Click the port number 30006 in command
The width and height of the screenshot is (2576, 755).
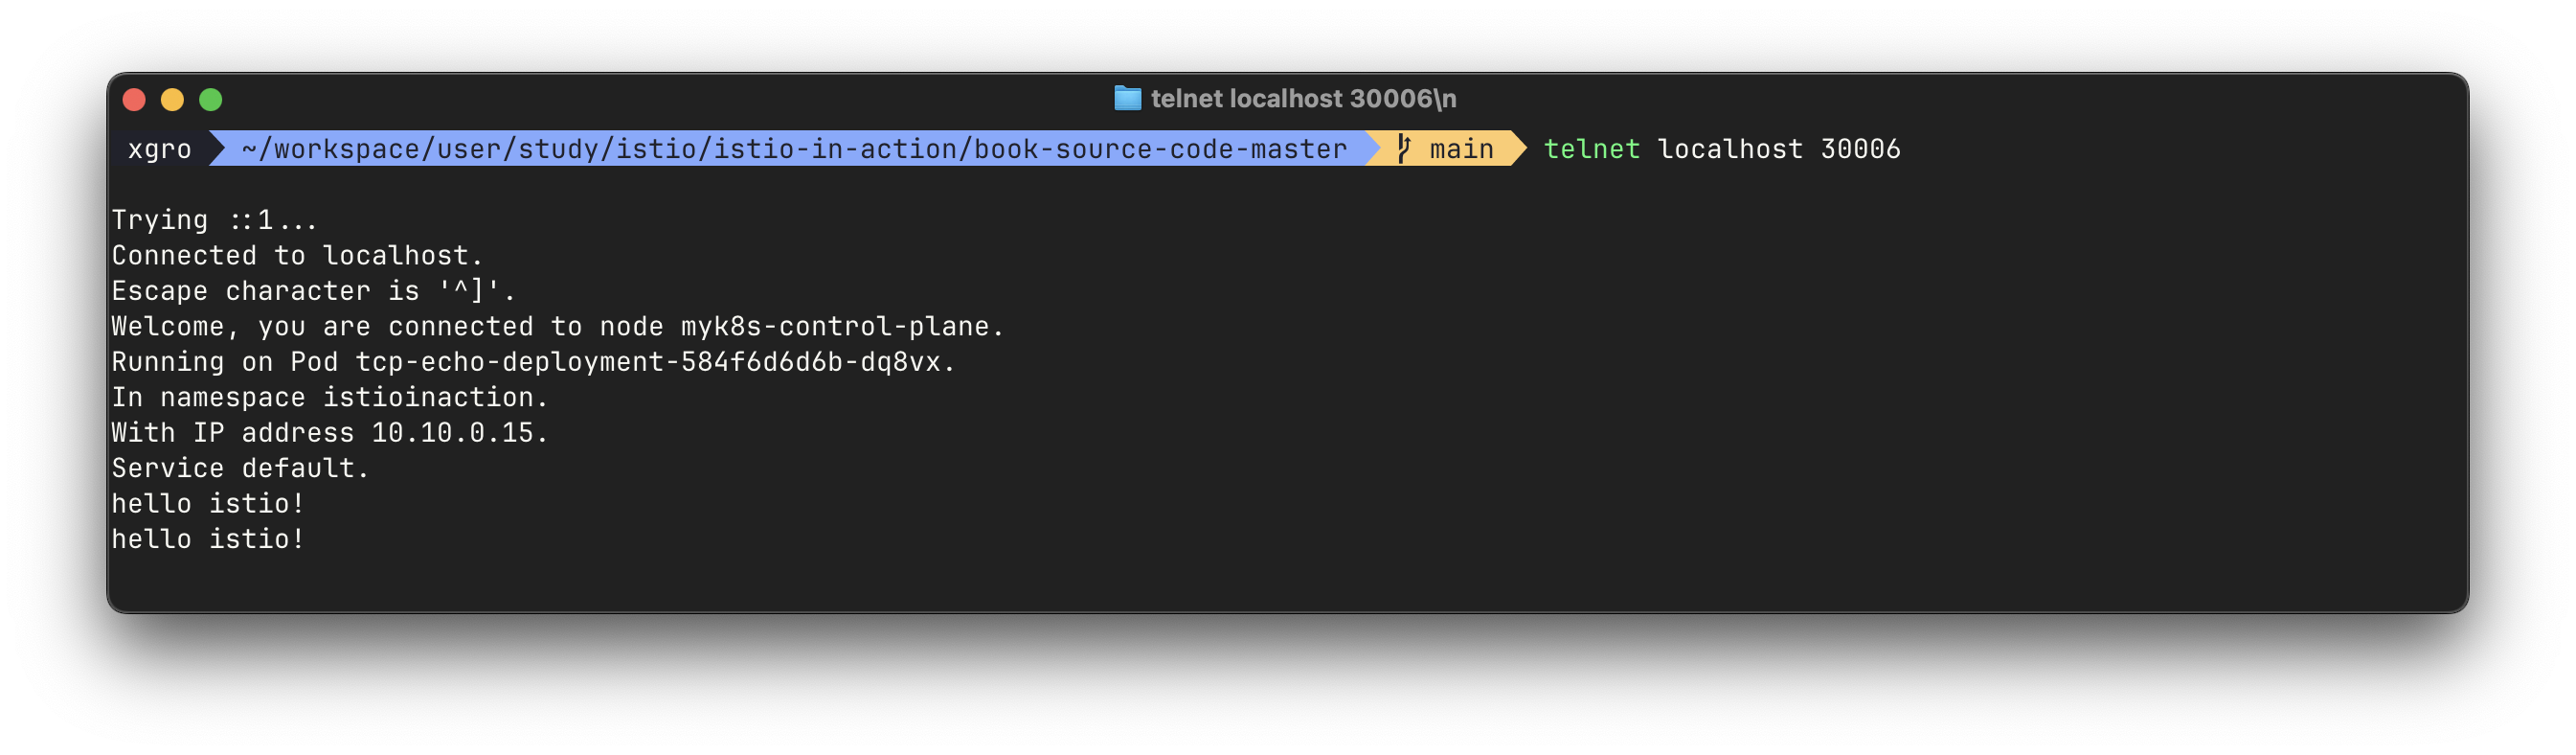tap(1860, 149)
